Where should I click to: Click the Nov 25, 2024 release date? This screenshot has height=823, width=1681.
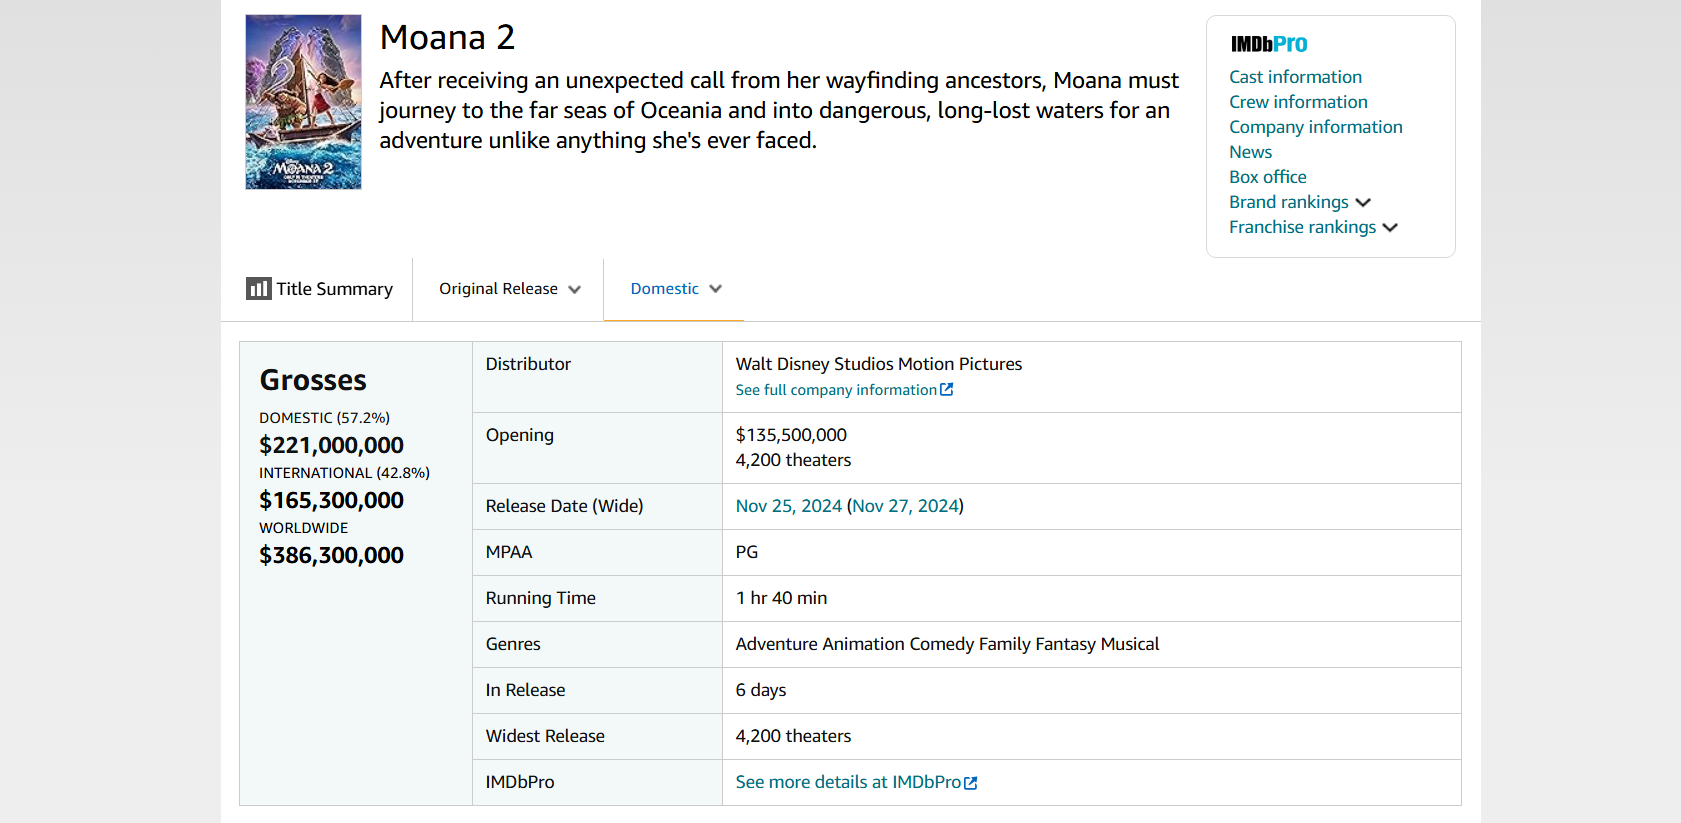coord(789,506)
